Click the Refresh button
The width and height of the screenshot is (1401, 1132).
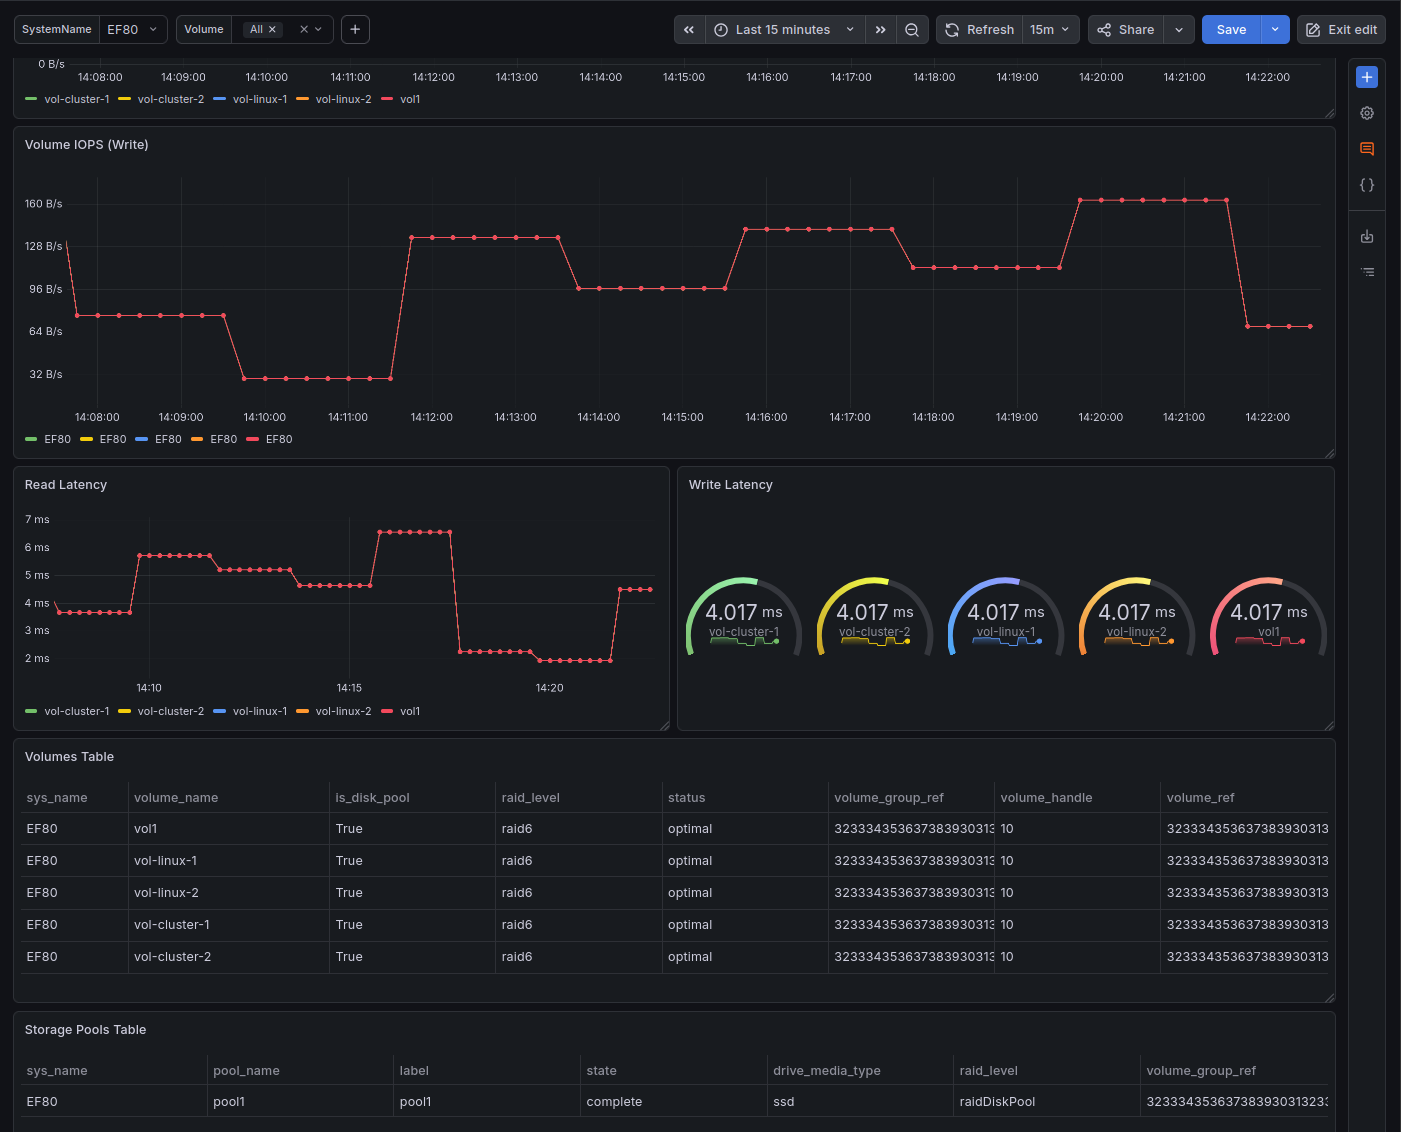point(979,30)
